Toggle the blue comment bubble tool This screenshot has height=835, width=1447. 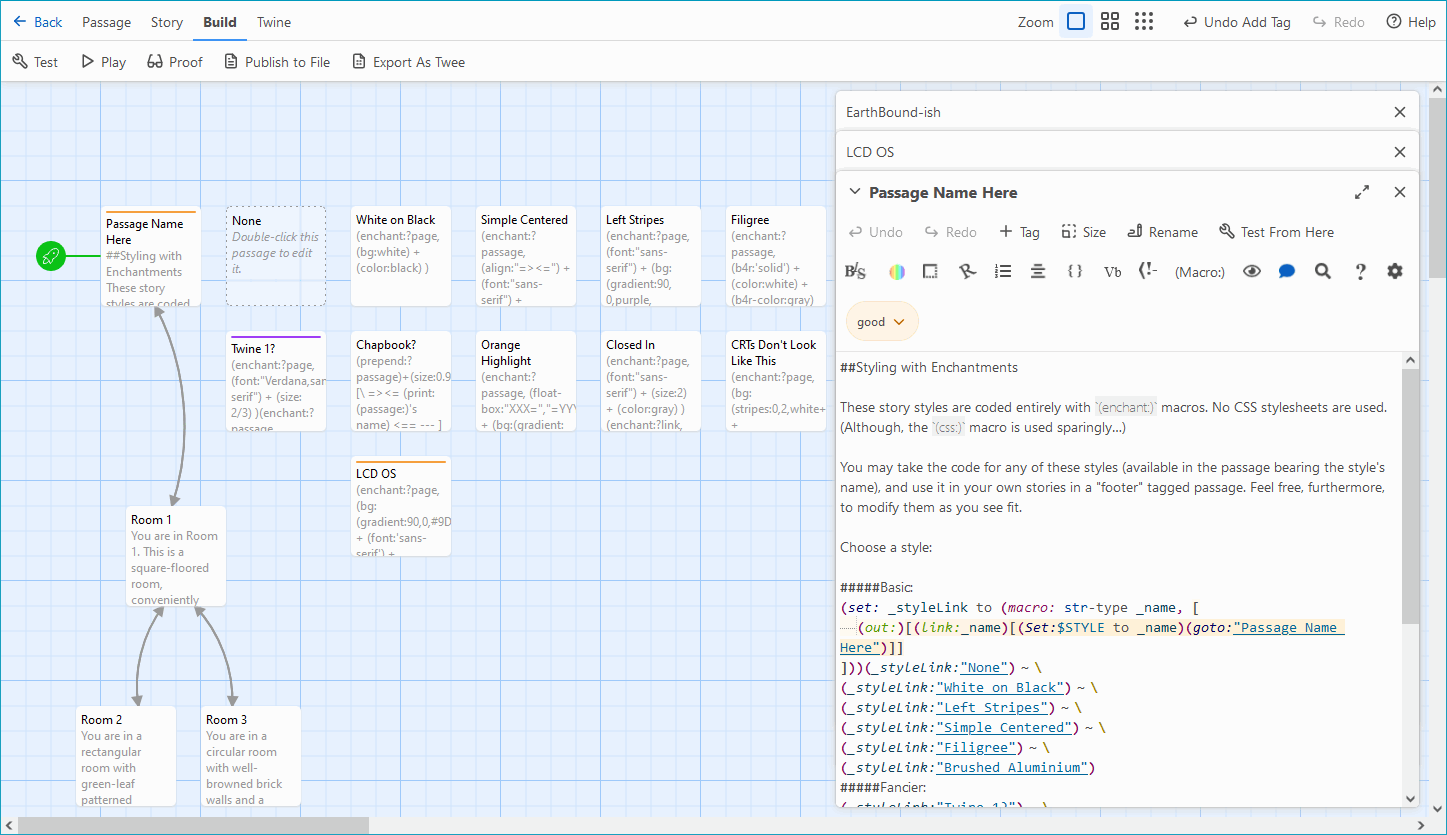tap(1287, 270)
